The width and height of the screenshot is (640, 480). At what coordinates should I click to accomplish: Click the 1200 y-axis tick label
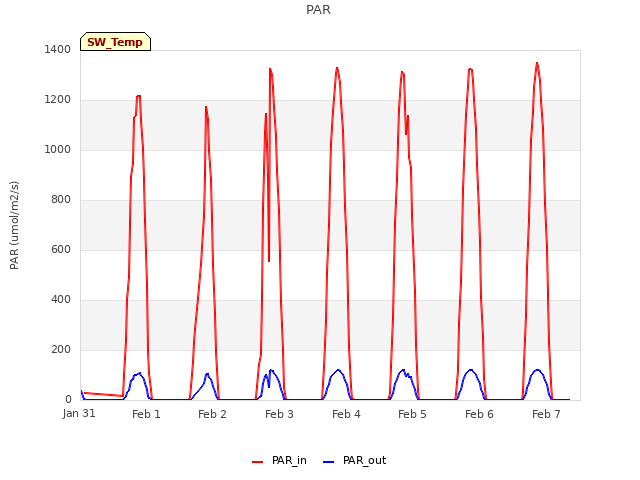(58, 100)
